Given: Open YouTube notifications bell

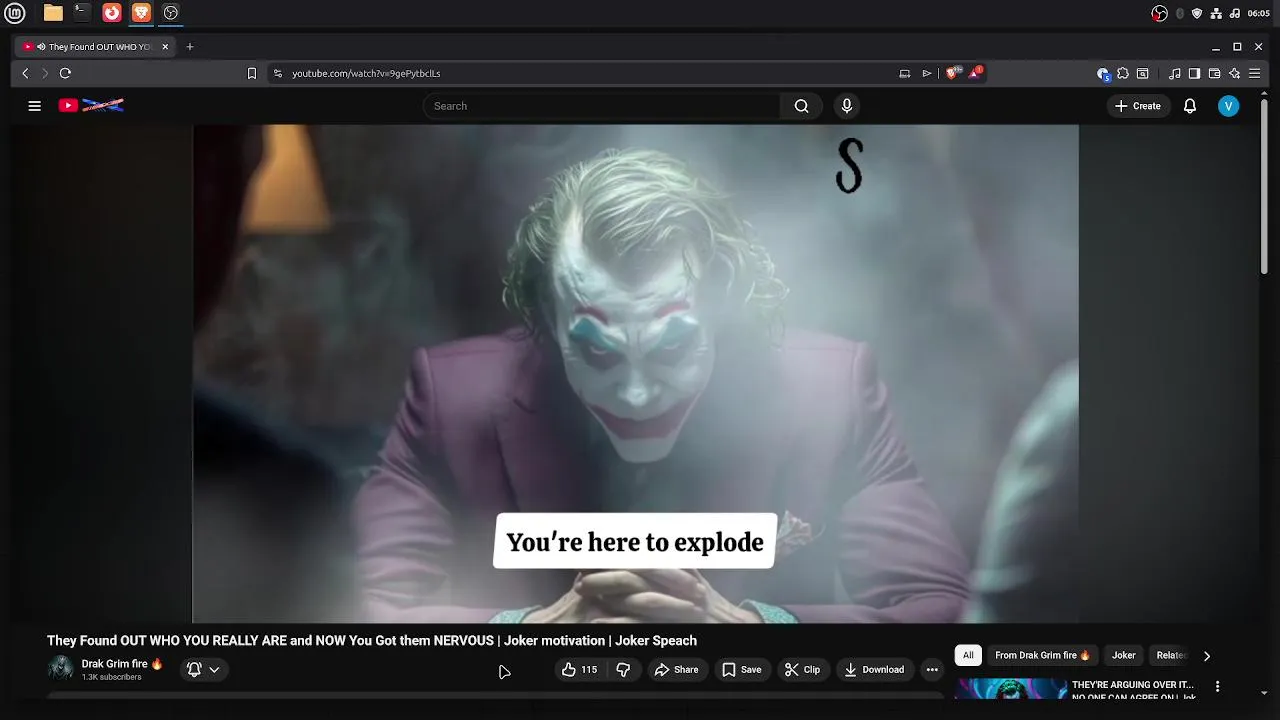Looking at the screenshot, I should pos(1190,106).
